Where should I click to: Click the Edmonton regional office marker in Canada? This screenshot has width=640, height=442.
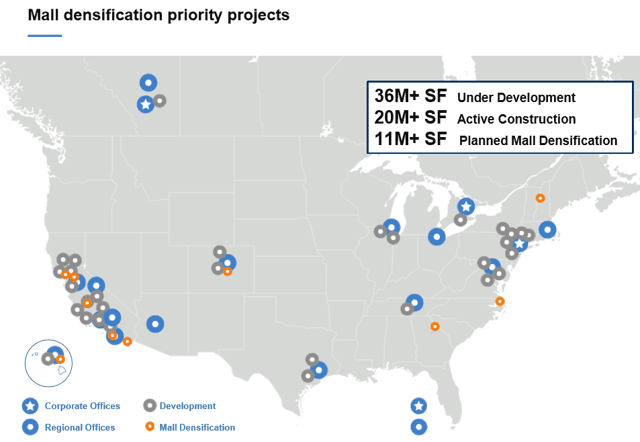pos(149,83)
